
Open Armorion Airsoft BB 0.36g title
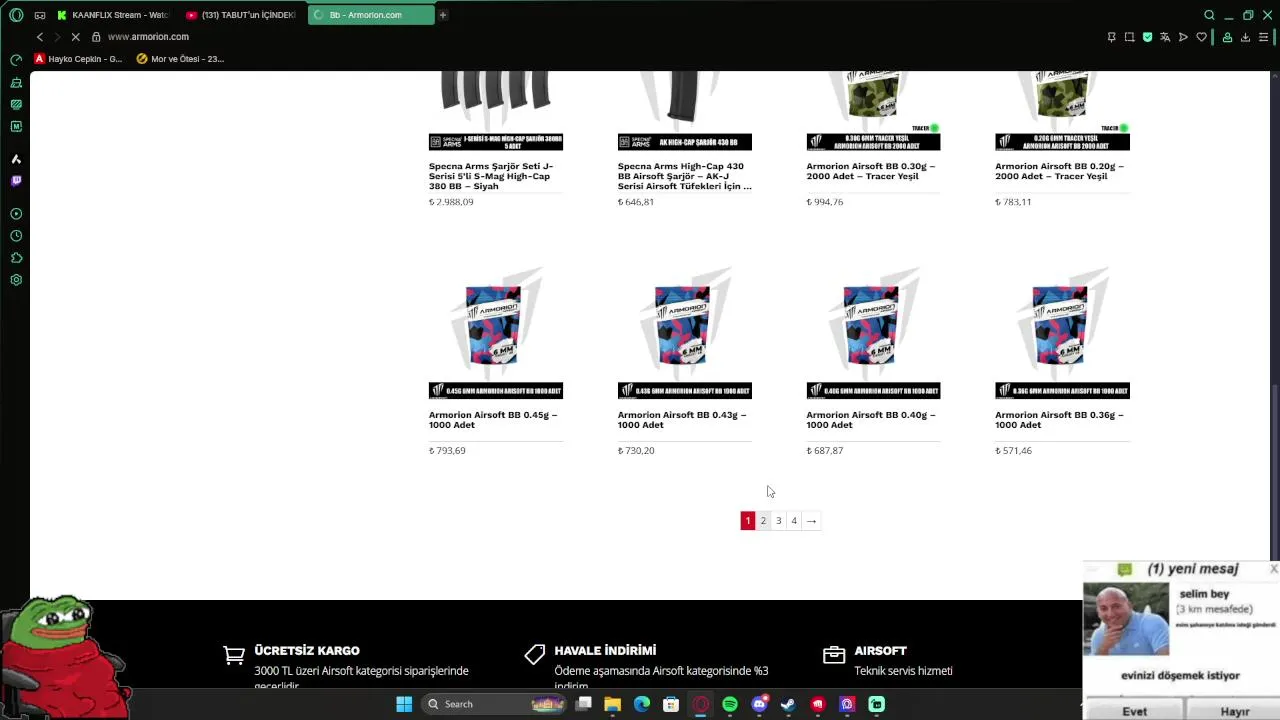coord(1059,420)
